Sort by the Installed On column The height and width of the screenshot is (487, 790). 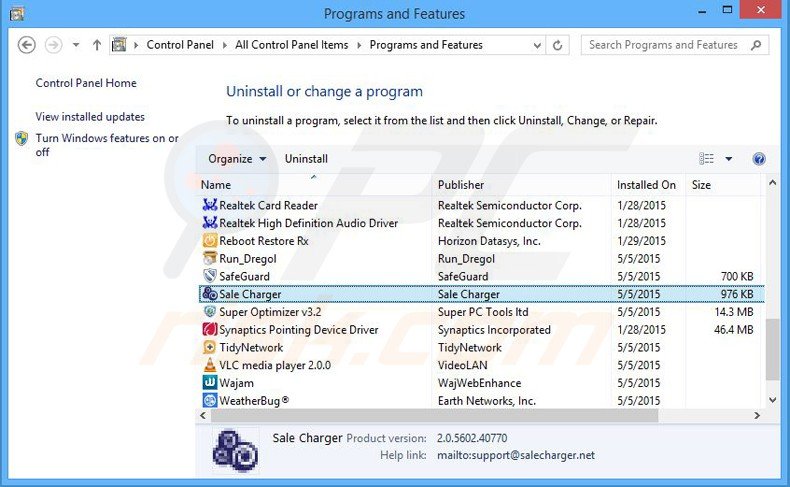[x=646, y=185]
